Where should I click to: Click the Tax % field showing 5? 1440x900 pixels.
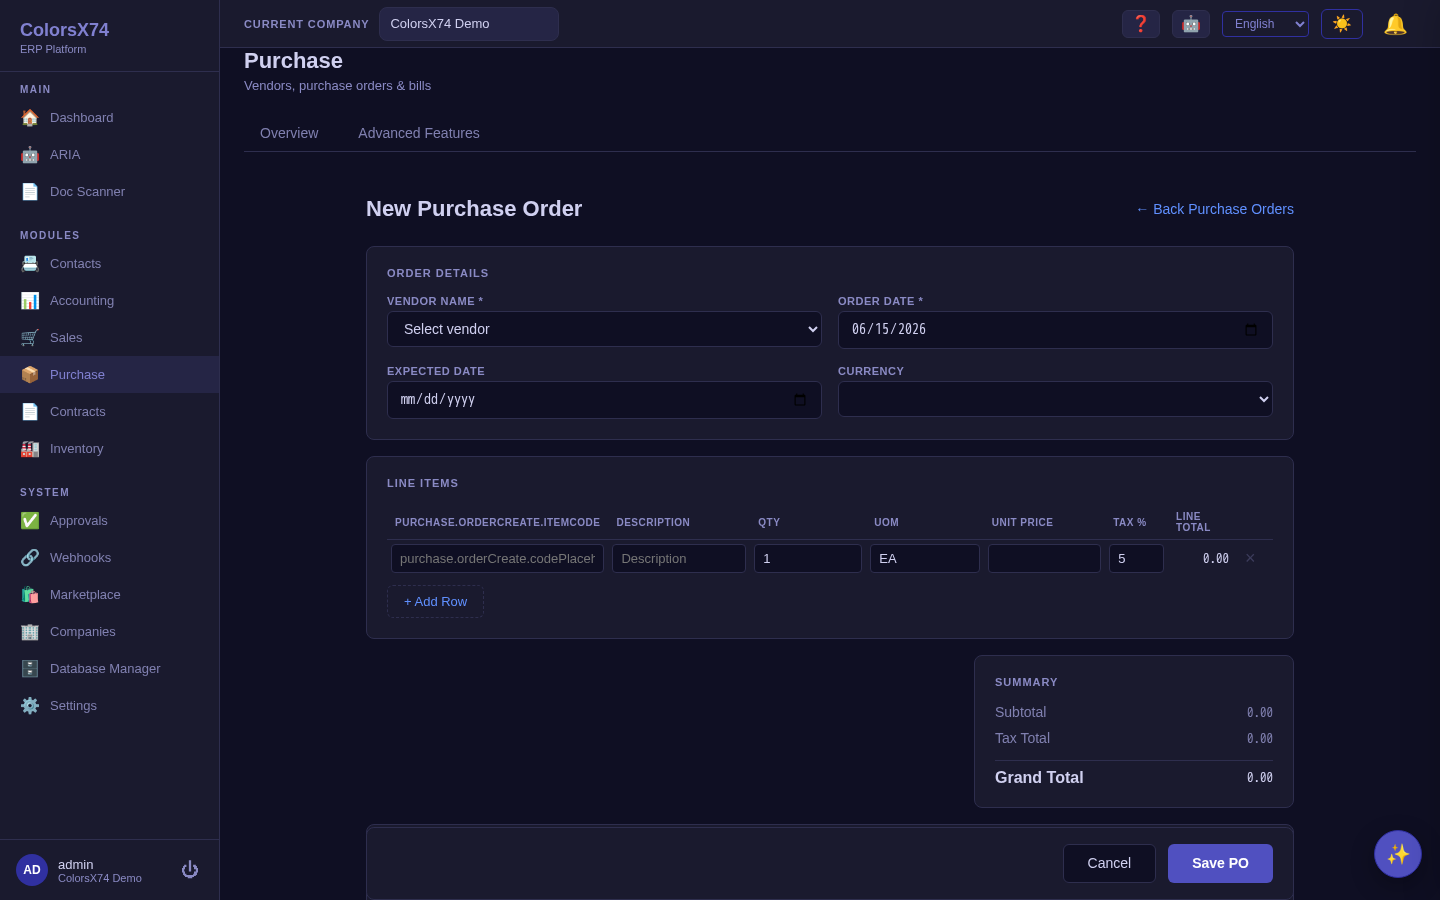[x=1136, y=559]
